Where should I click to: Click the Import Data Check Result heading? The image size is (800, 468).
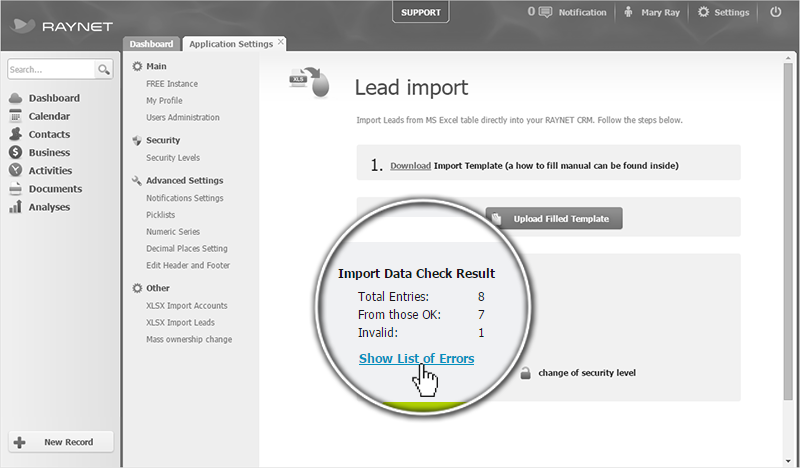coord(416,274)
